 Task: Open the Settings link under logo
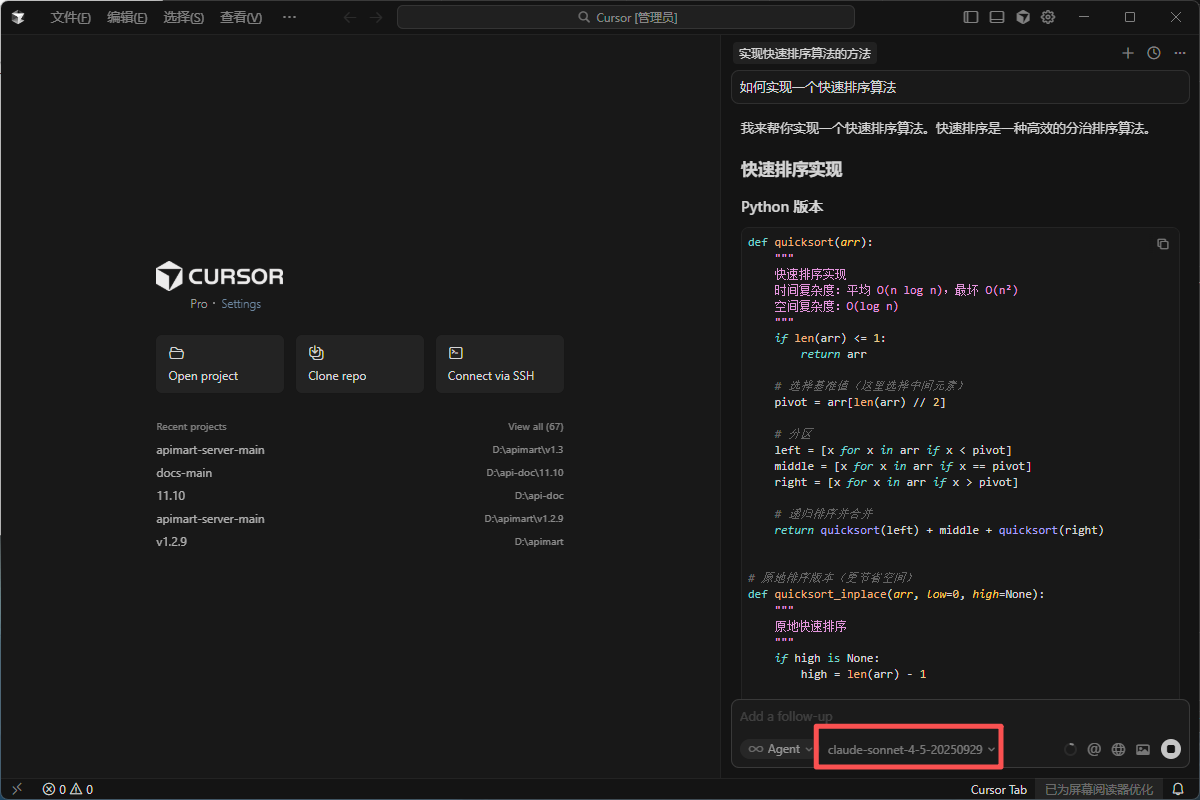241,304
